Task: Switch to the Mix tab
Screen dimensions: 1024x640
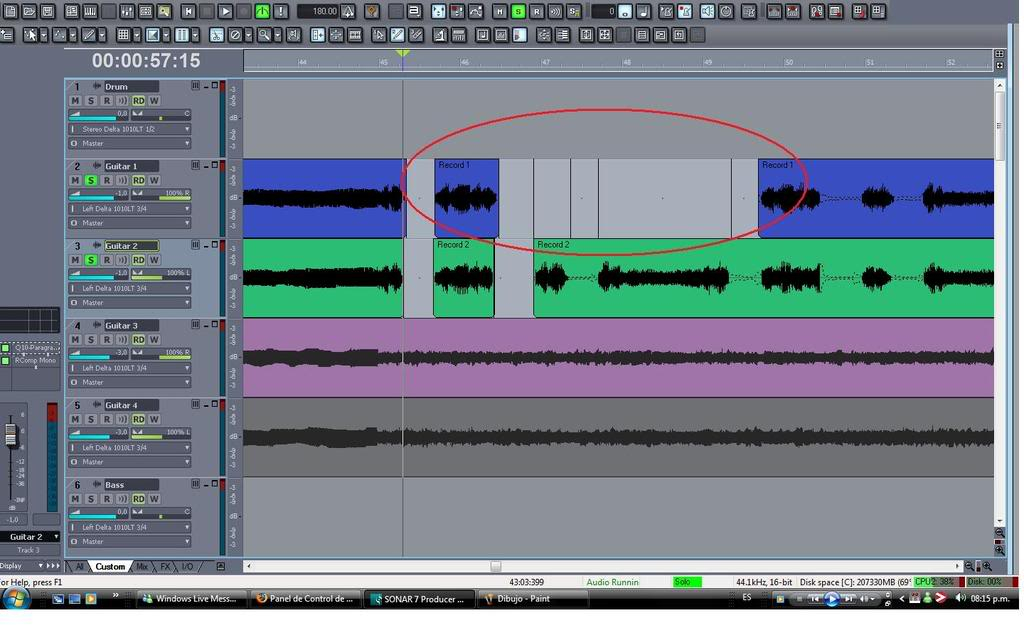Action: tap(142, 567)
